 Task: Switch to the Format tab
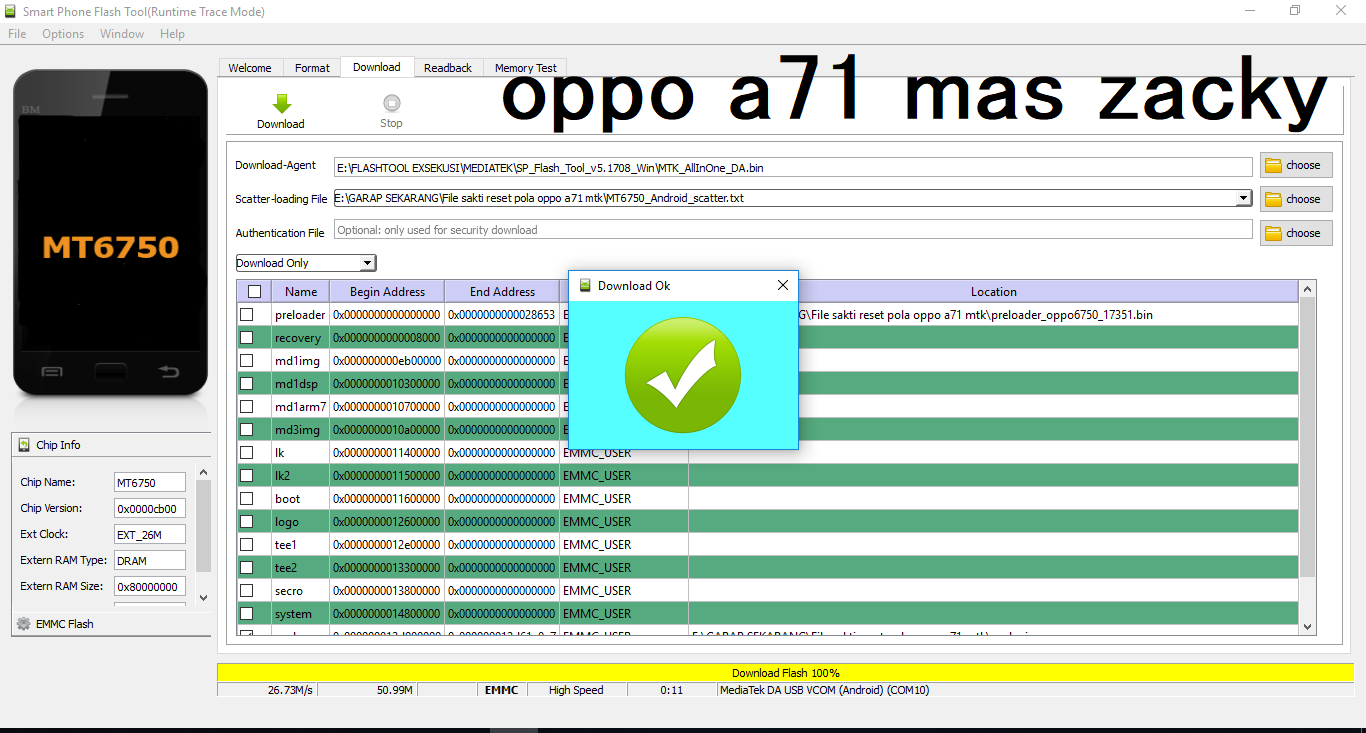pyautogui.click(x=312, y=68)
